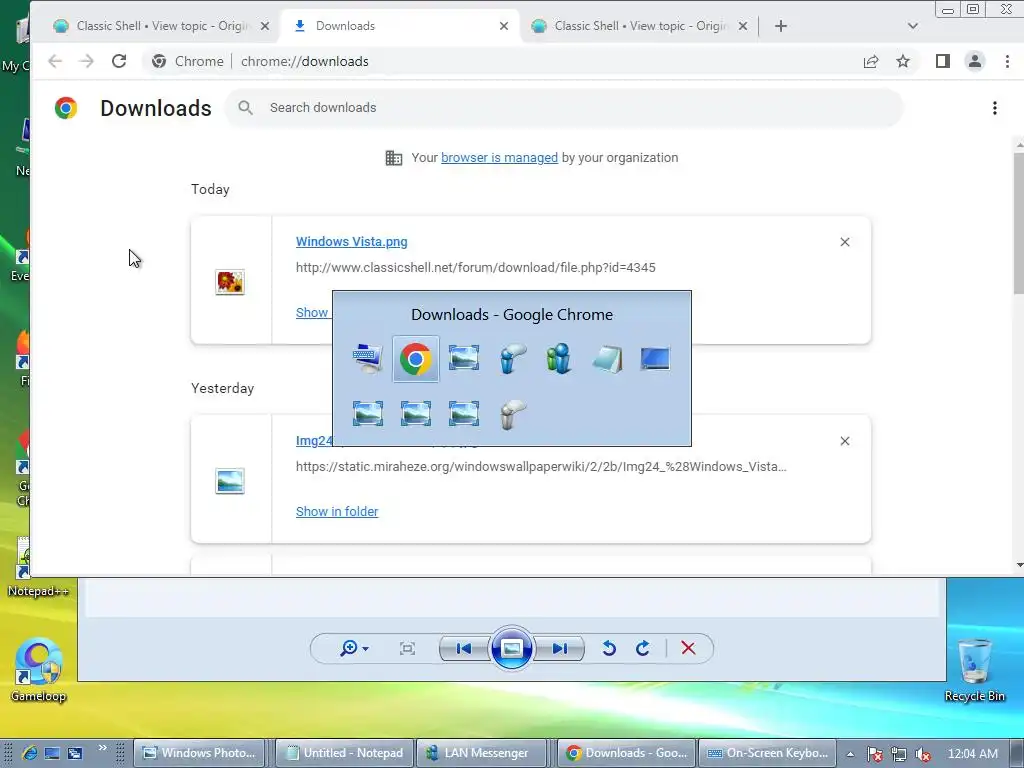Select Notepad icon in window switcher
1024x768 pixels.
607,359
